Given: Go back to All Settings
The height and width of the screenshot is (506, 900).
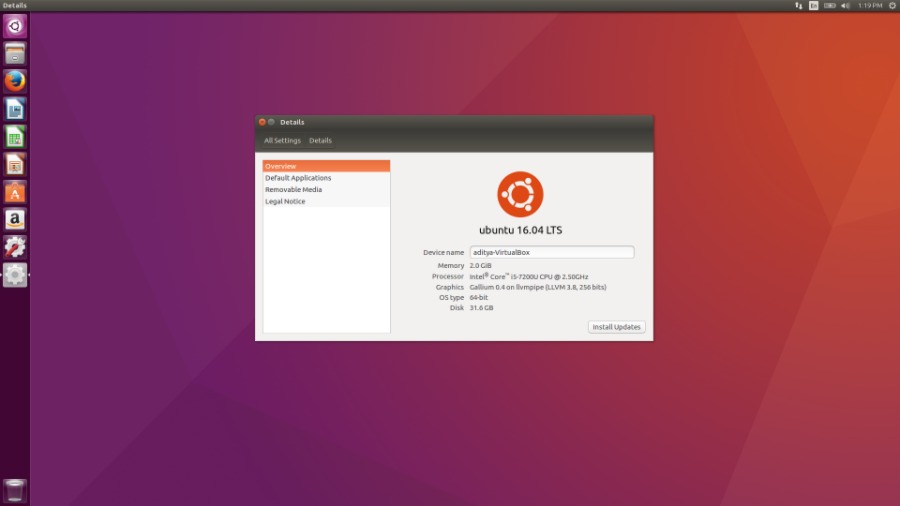Looking at the screenshot, I should tap(282, 141).
